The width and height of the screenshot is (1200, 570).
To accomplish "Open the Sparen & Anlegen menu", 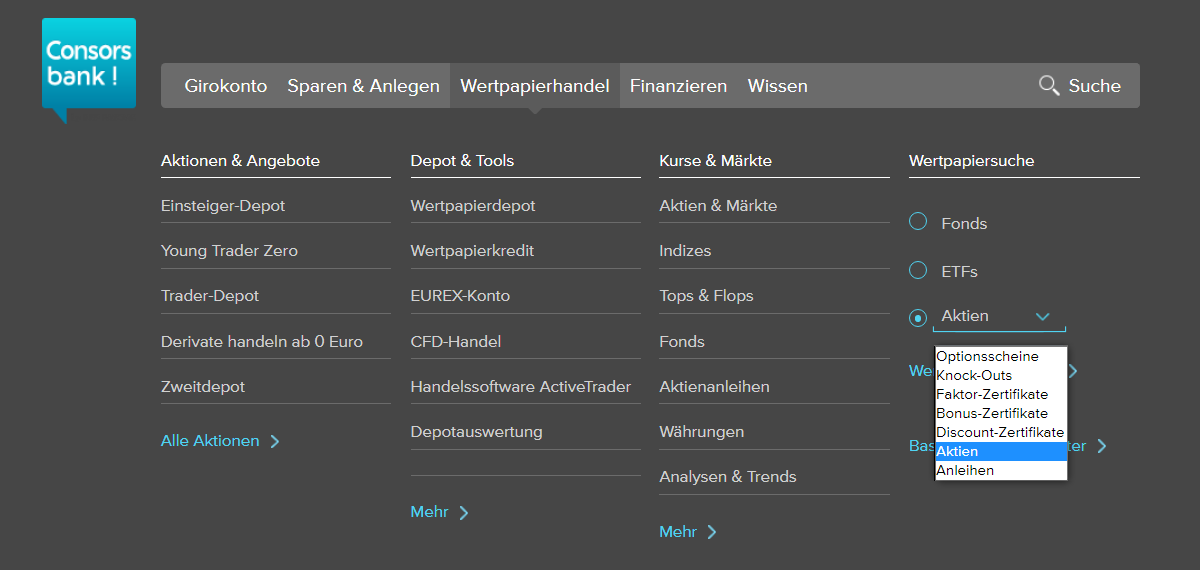I will tap(363, 86).
